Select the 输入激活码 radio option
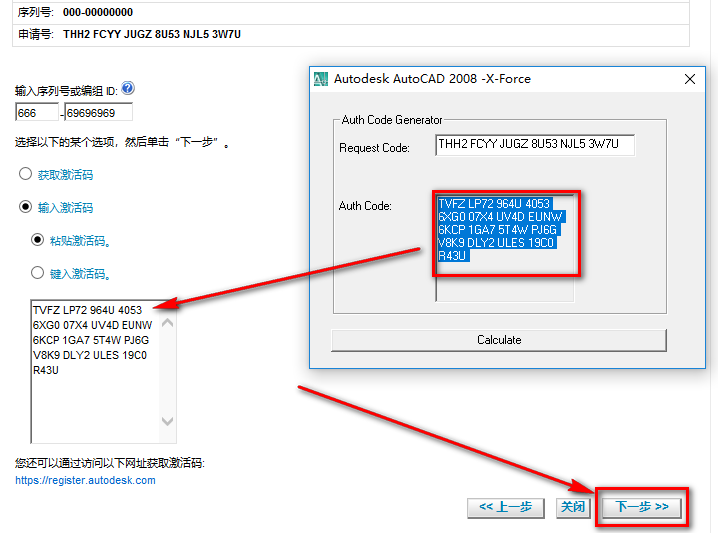This screenshot has height=533, width=718. (x=25, y=208)
